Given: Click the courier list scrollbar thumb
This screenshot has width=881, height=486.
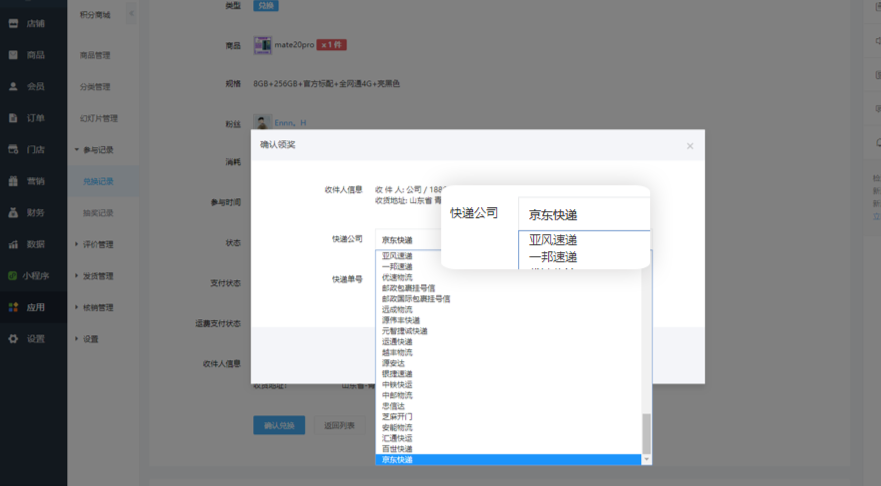Looking at the screenshot, I should click(x=646, y=433).
